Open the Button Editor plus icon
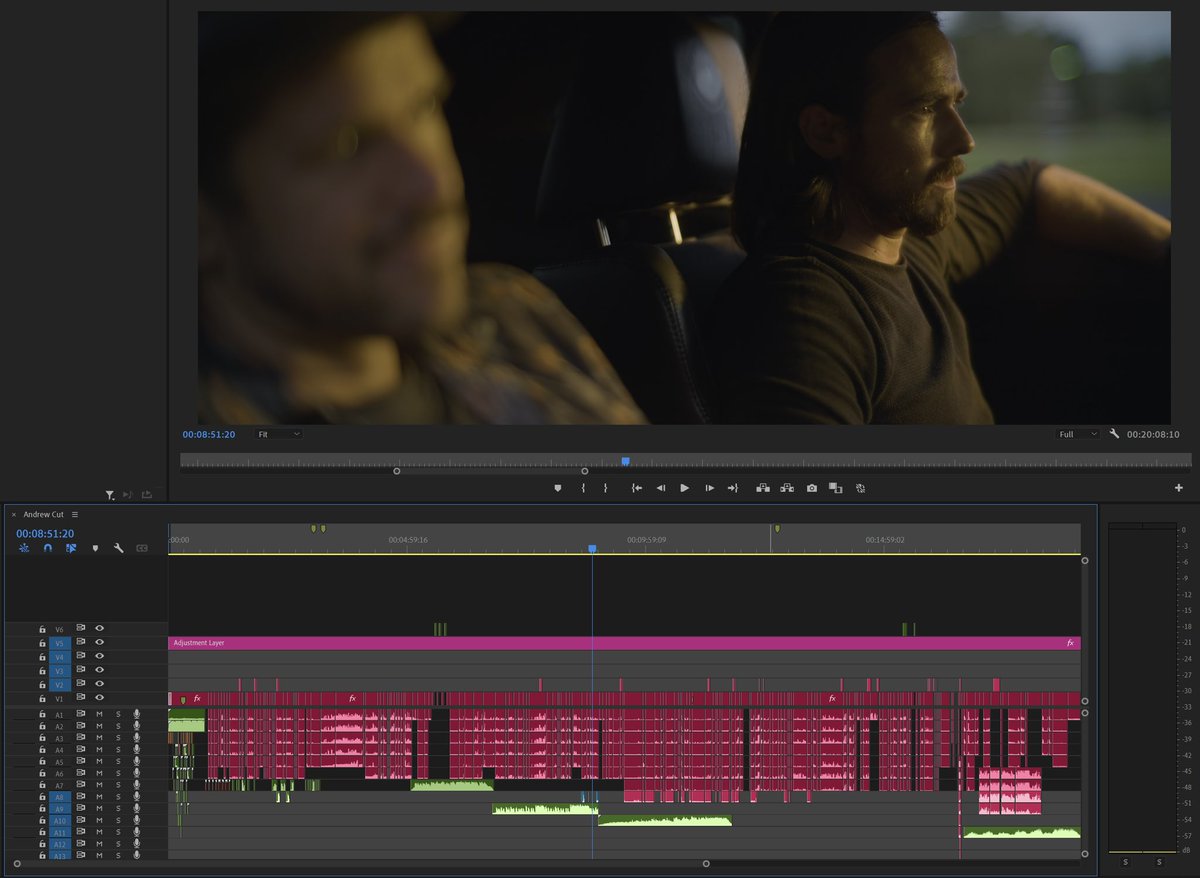Image resolution: width=1200 pixels, height=878 pixels. tap(1179, 488)
